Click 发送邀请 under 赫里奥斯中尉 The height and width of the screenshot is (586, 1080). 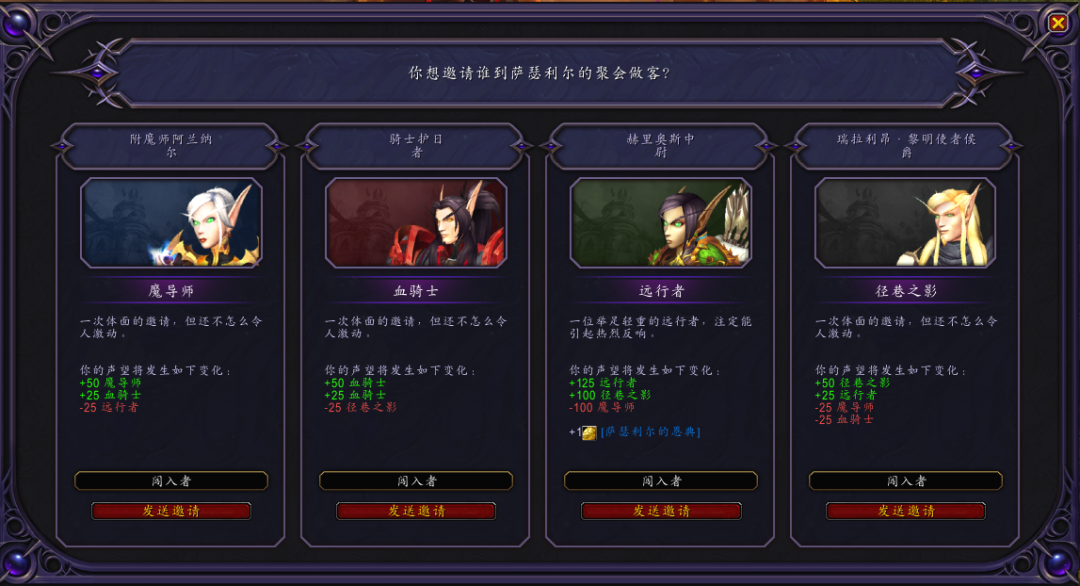tap(661, 511)
